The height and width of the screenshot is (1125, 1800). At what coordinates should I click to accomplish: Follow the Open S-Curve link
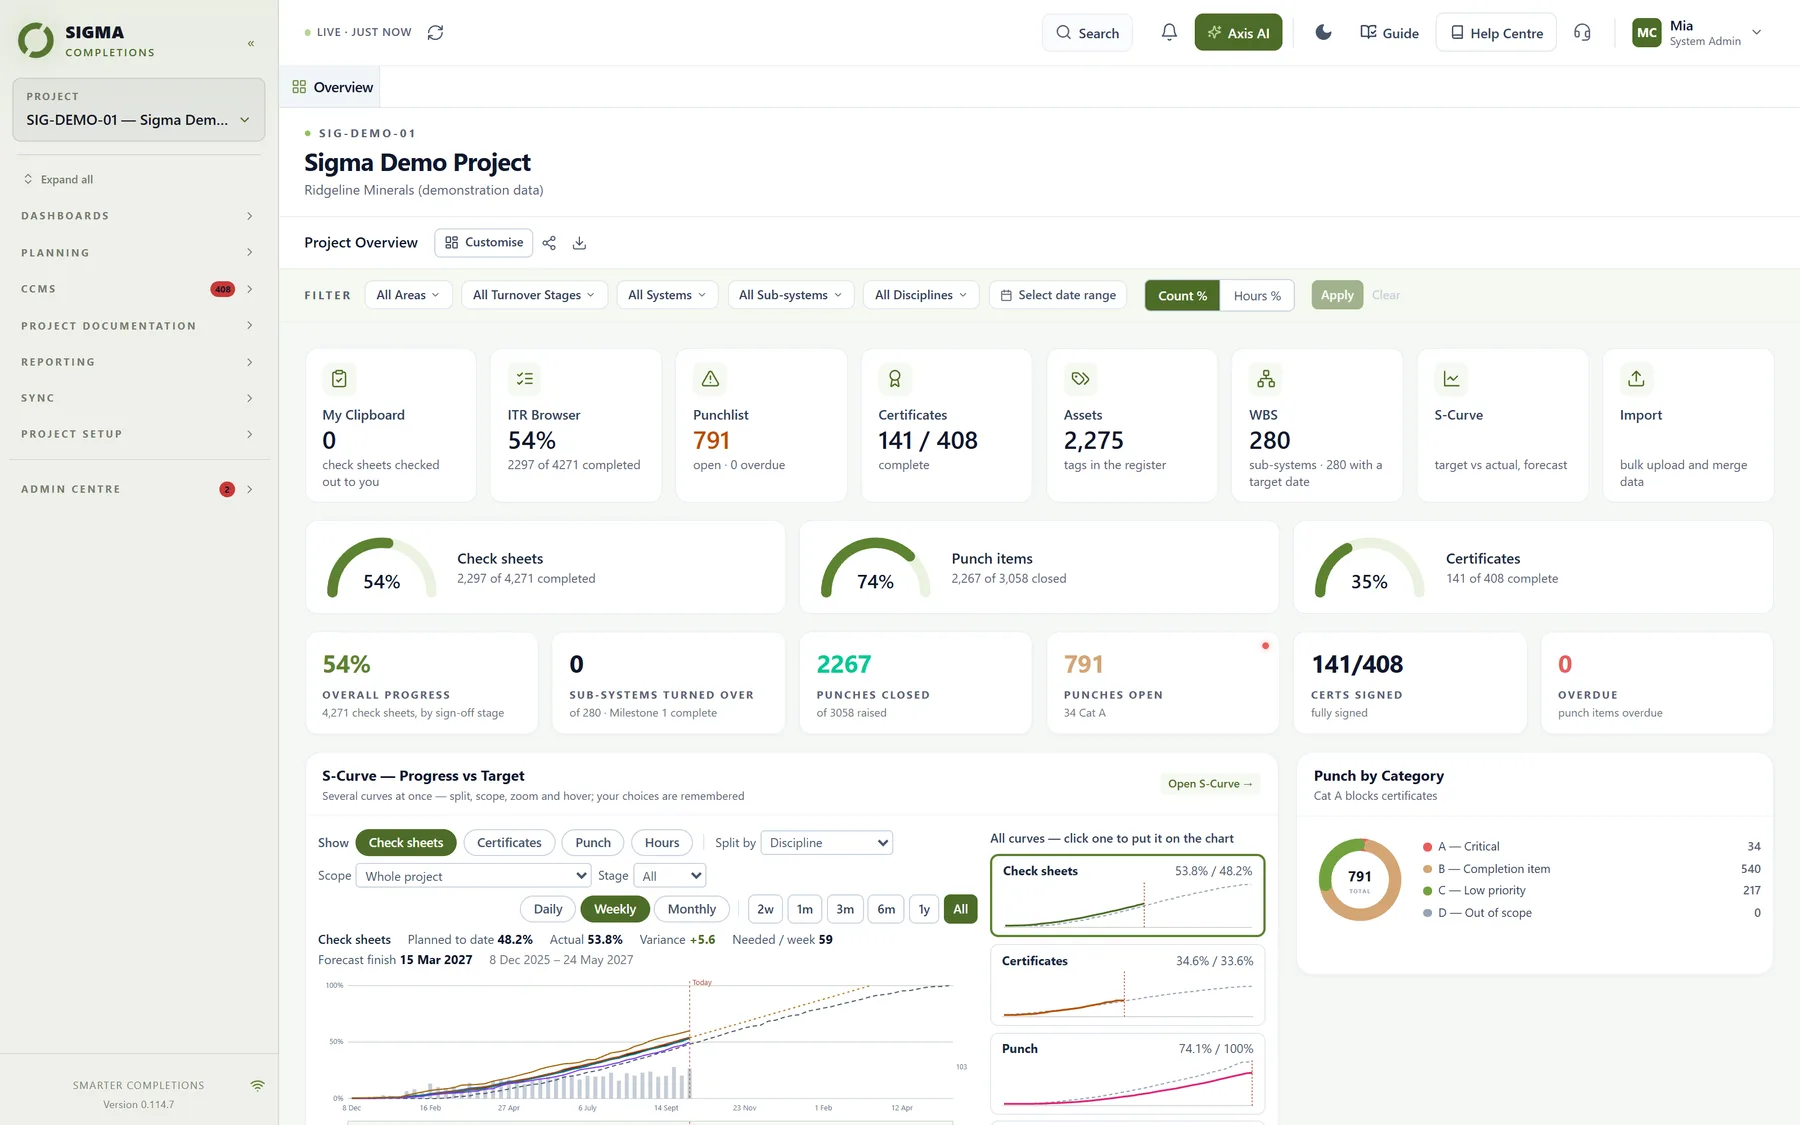1210,784
